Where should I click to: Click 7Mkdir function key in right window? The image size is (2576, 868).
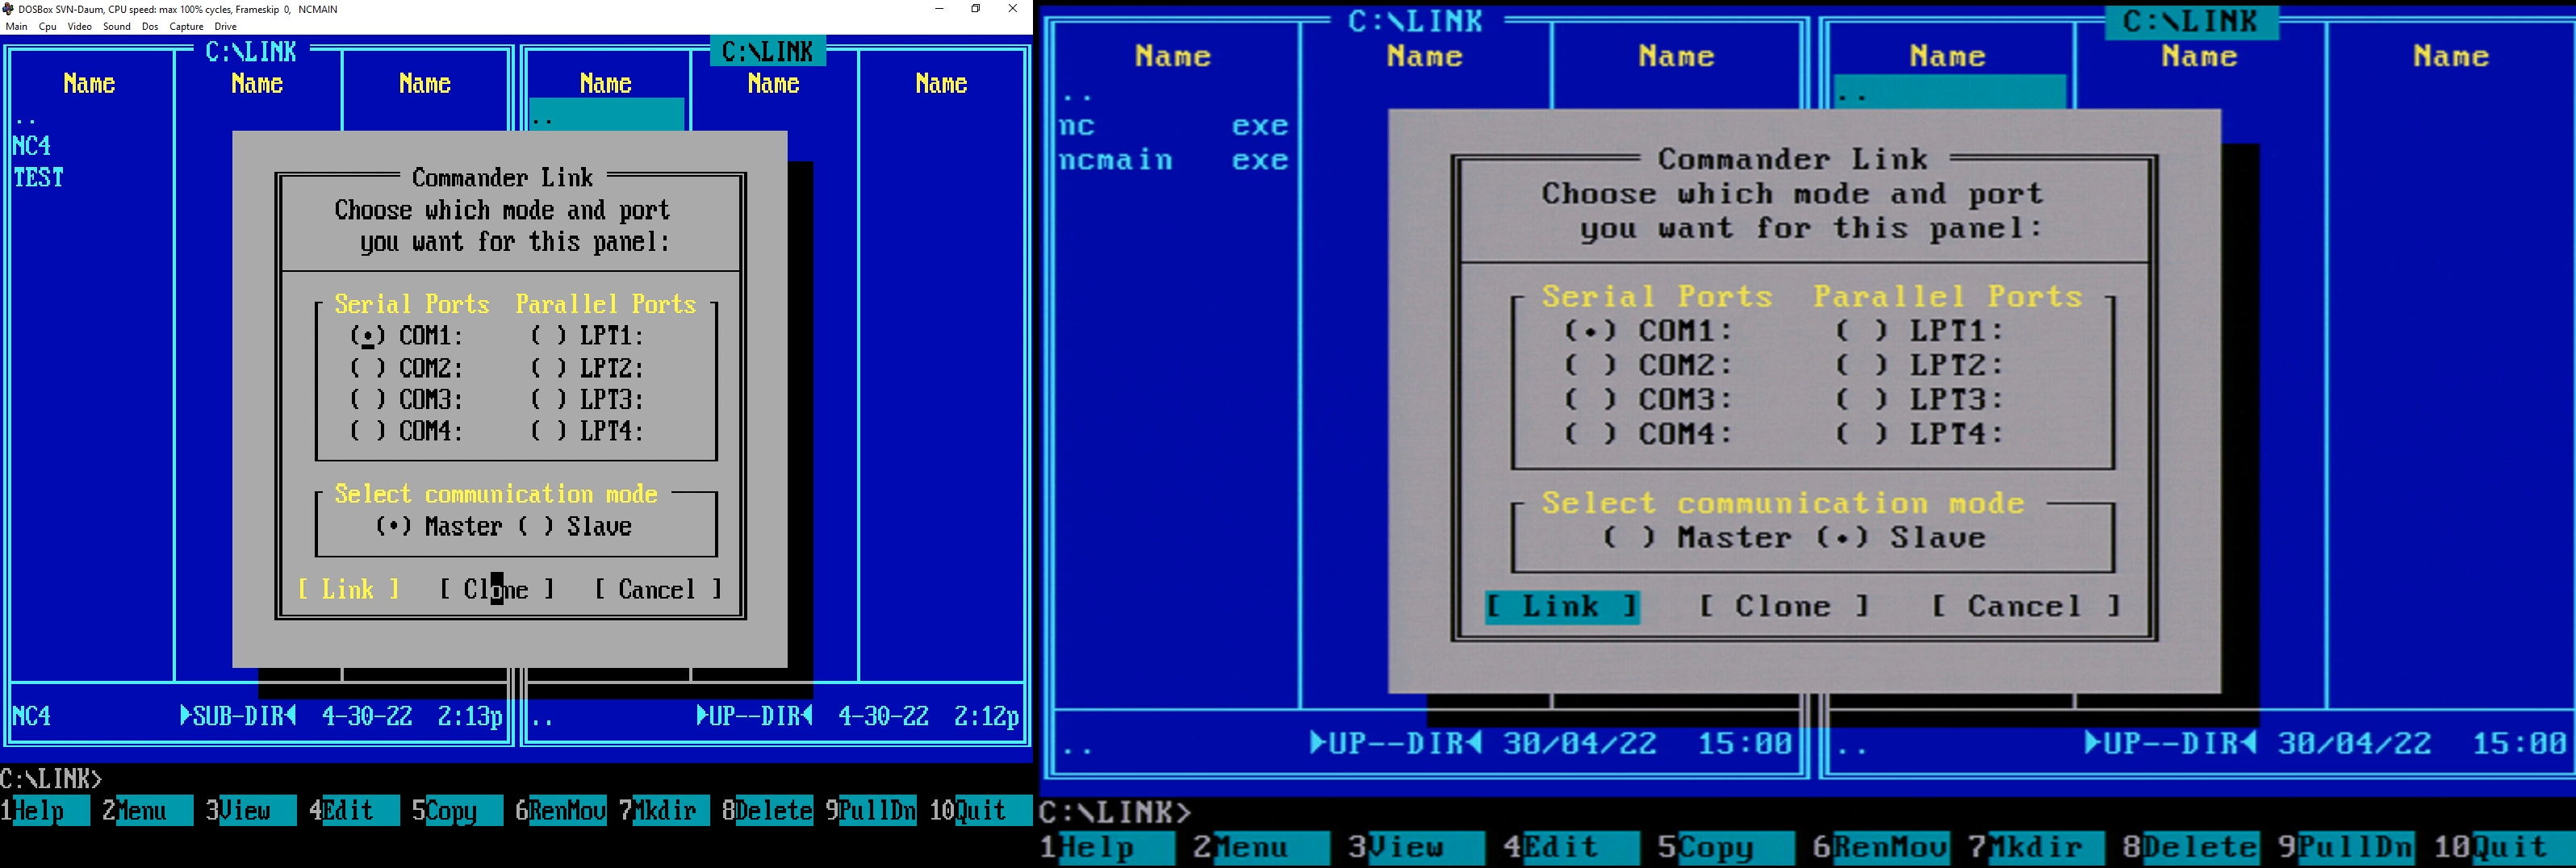pos(2035,848)
